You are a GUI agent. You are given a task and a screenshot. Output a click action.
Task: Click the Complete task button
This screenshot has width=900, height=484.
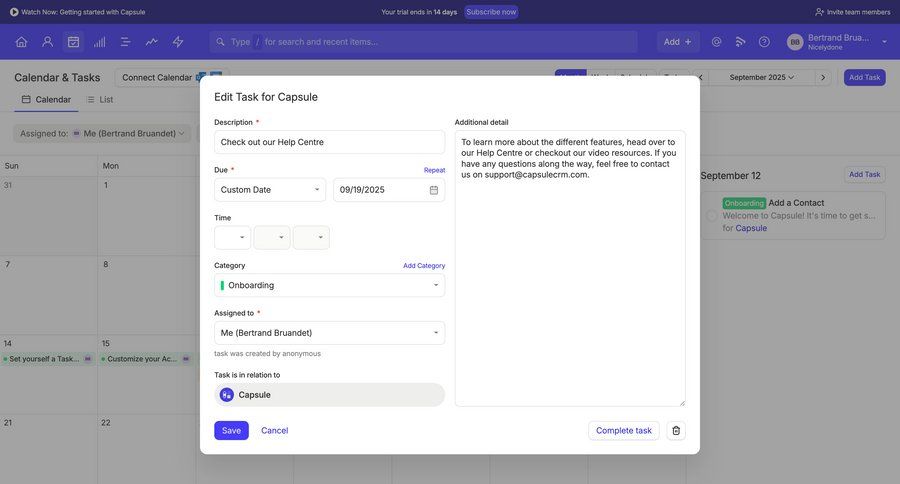pyautogui.click(x=623, y=431)
